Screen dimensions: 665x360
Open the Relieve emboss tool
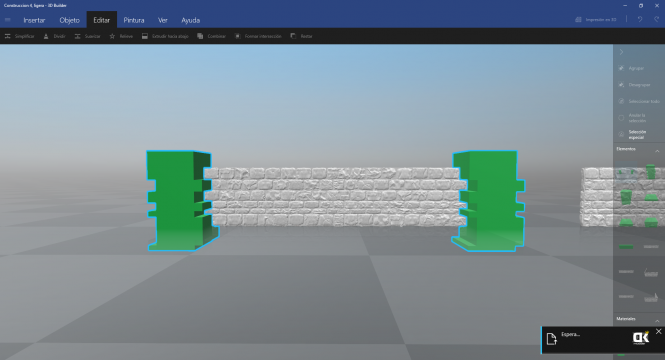pyautogui.click(x=121, y=36)
